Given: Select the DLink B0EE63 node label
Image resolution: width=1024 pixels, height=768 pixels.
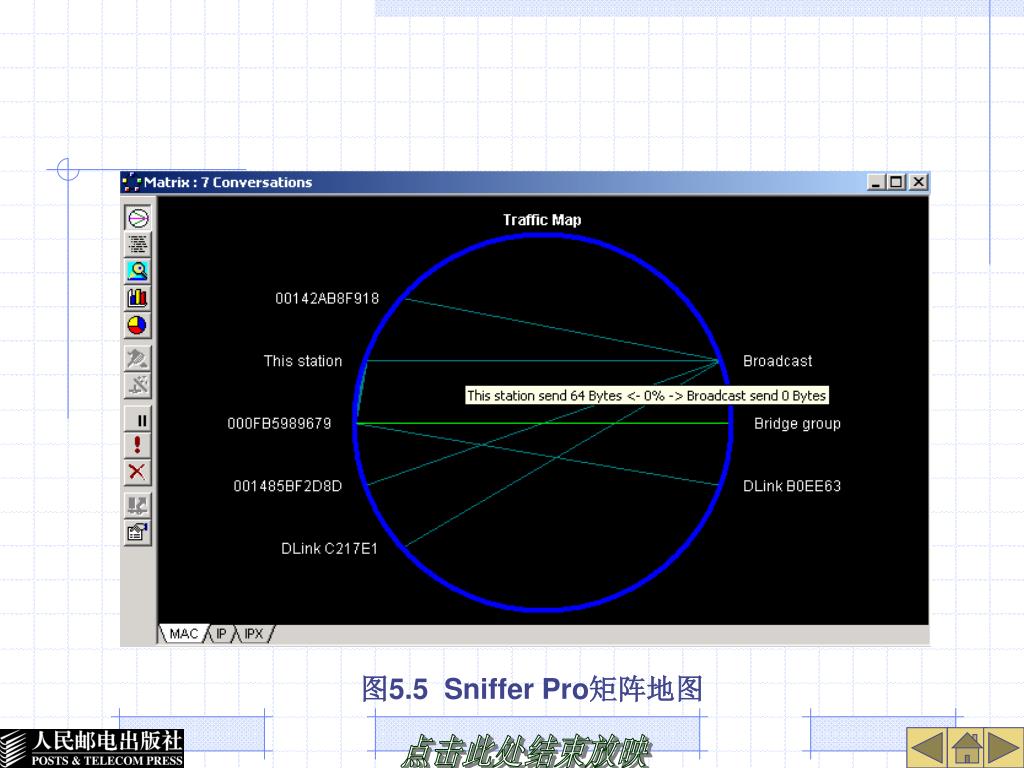Looking at the screenshot, I should tap(792, 486).
